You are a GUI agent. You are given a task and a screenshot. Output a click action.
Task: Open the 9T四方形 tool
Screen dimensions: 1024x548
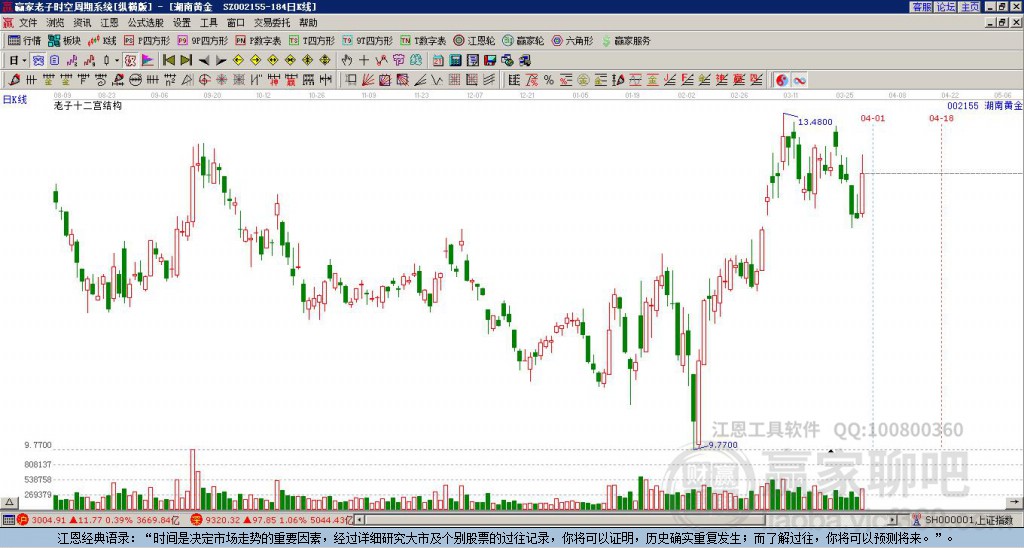coord(368,40)
